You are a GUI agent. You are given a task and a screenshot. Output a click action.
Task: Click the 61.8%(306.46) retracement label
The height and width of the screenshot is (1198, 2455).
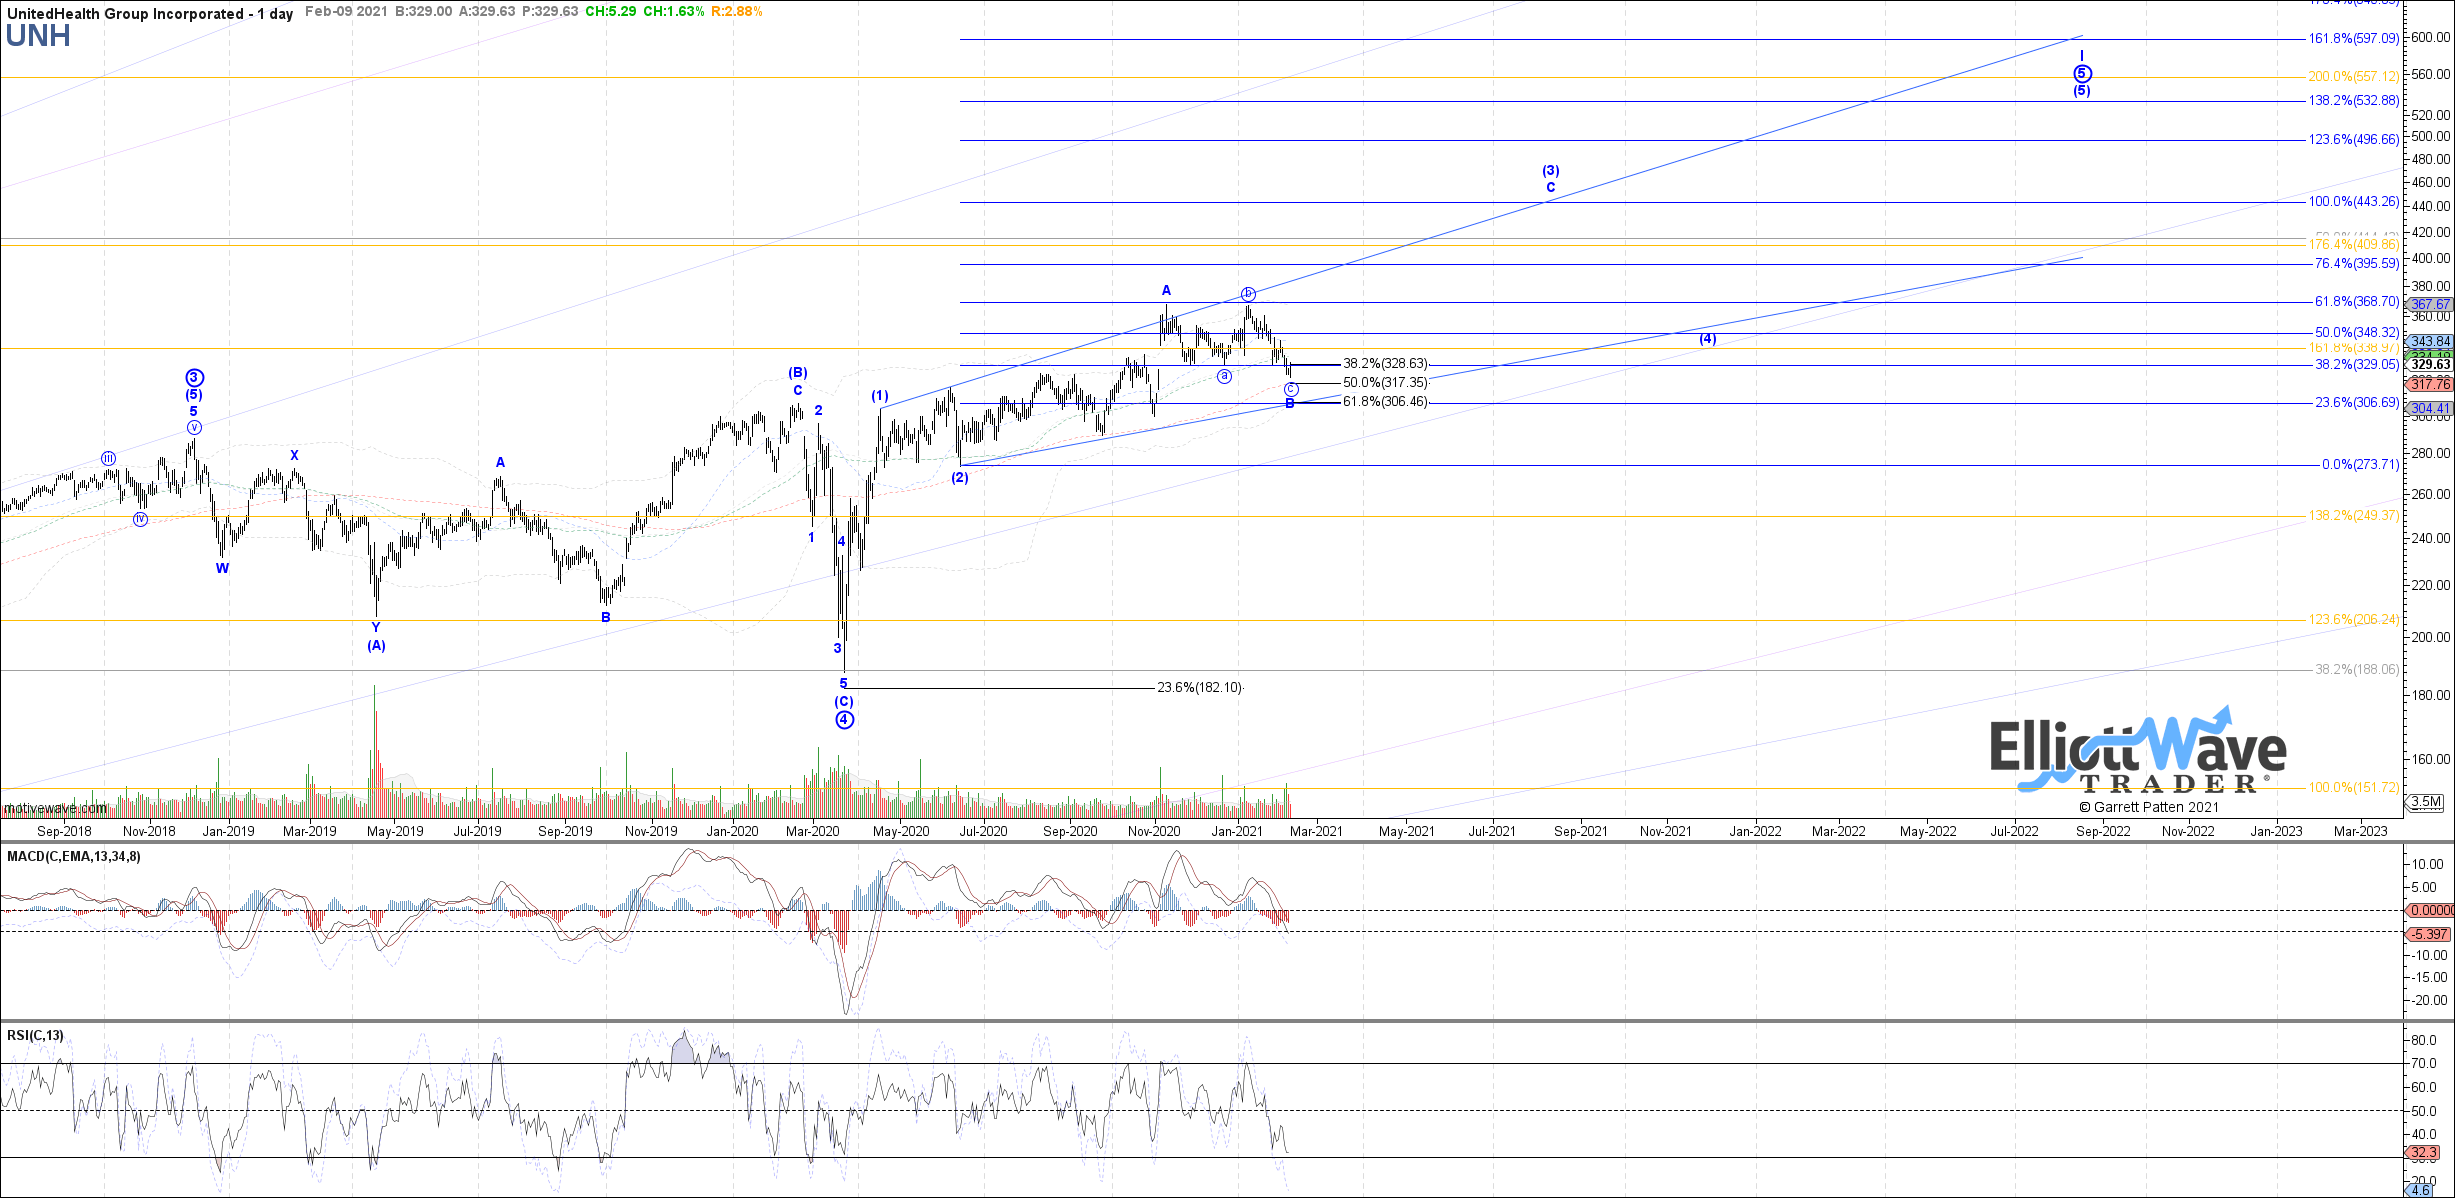1385,402
